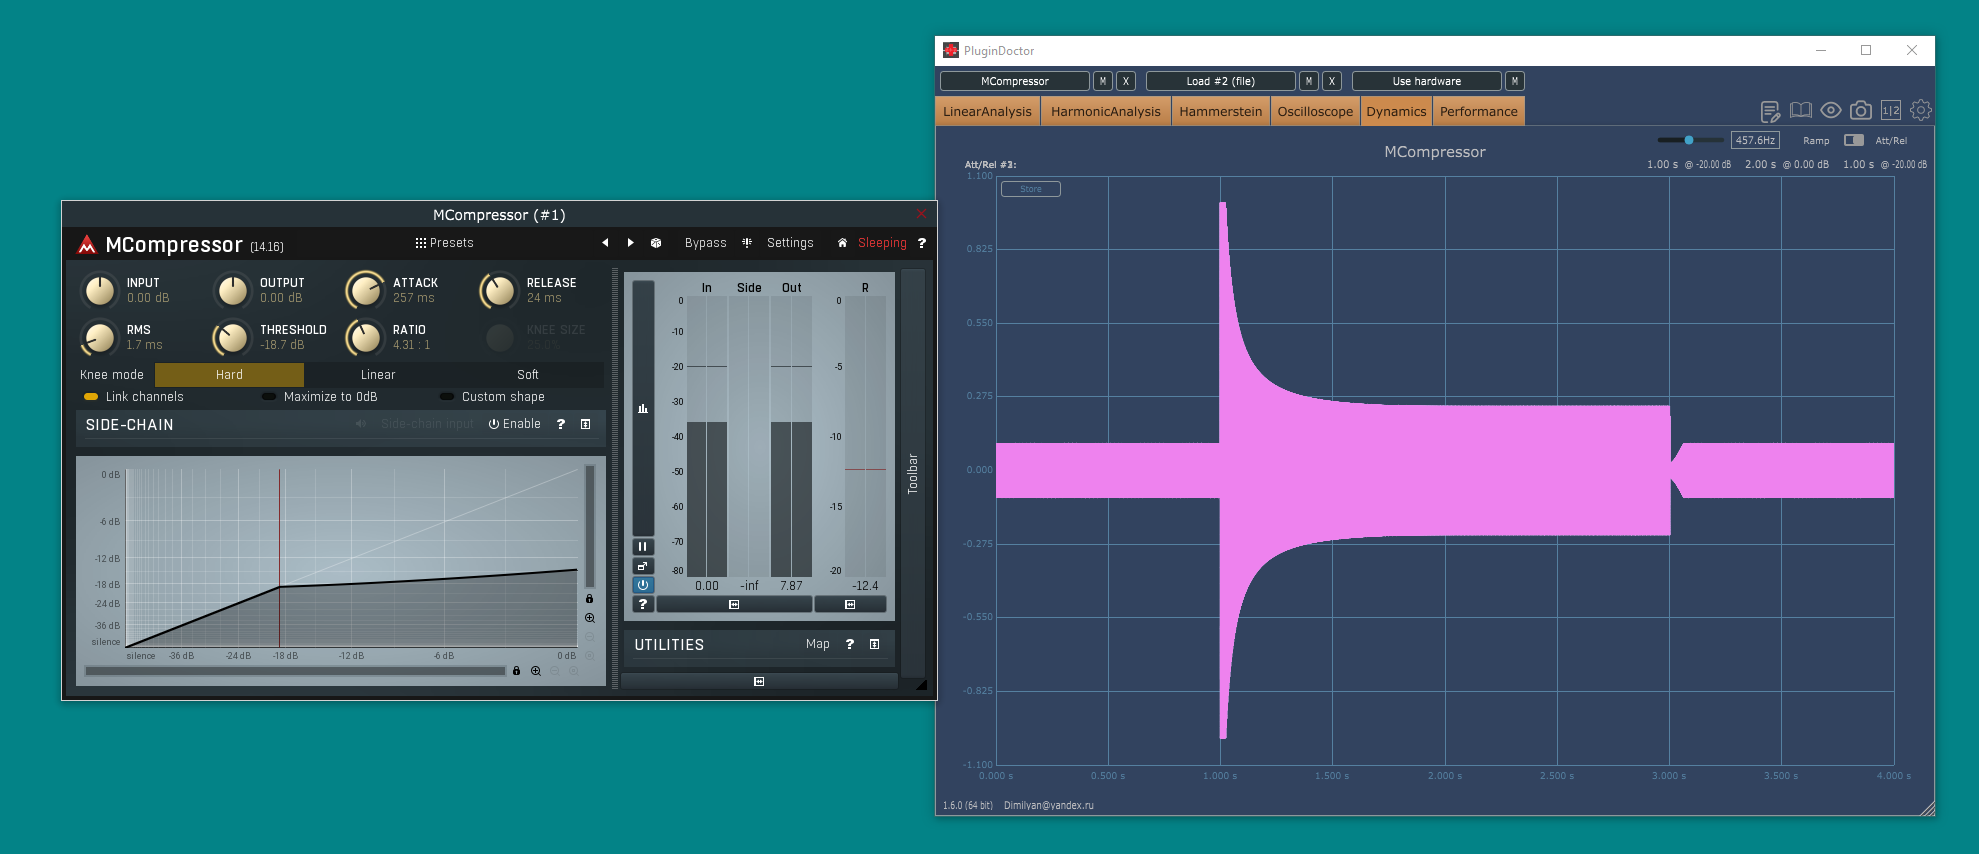
Task: Open the manual book icon
Action: pyautogui.click(x=1800, y=111)
